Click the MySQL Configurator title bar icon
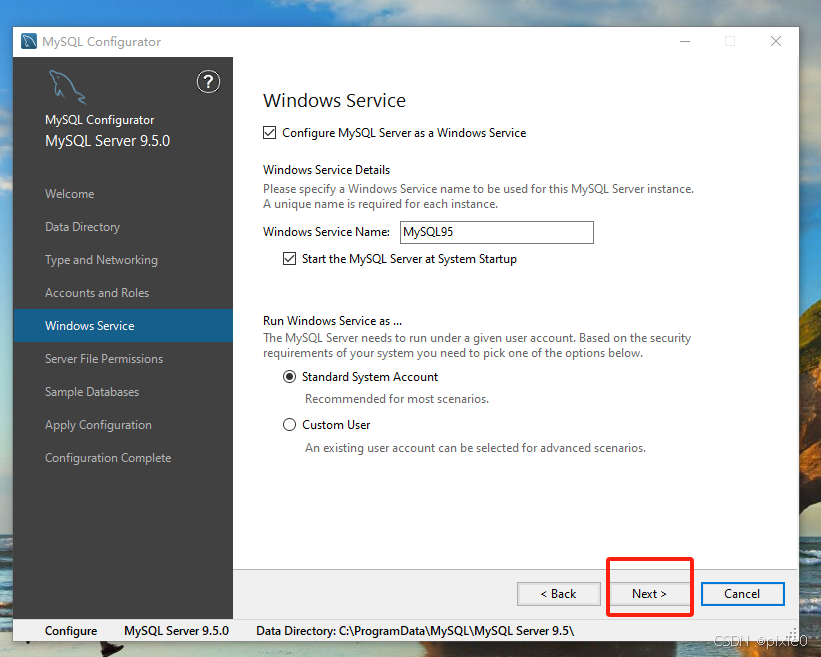 pos(29,41)
